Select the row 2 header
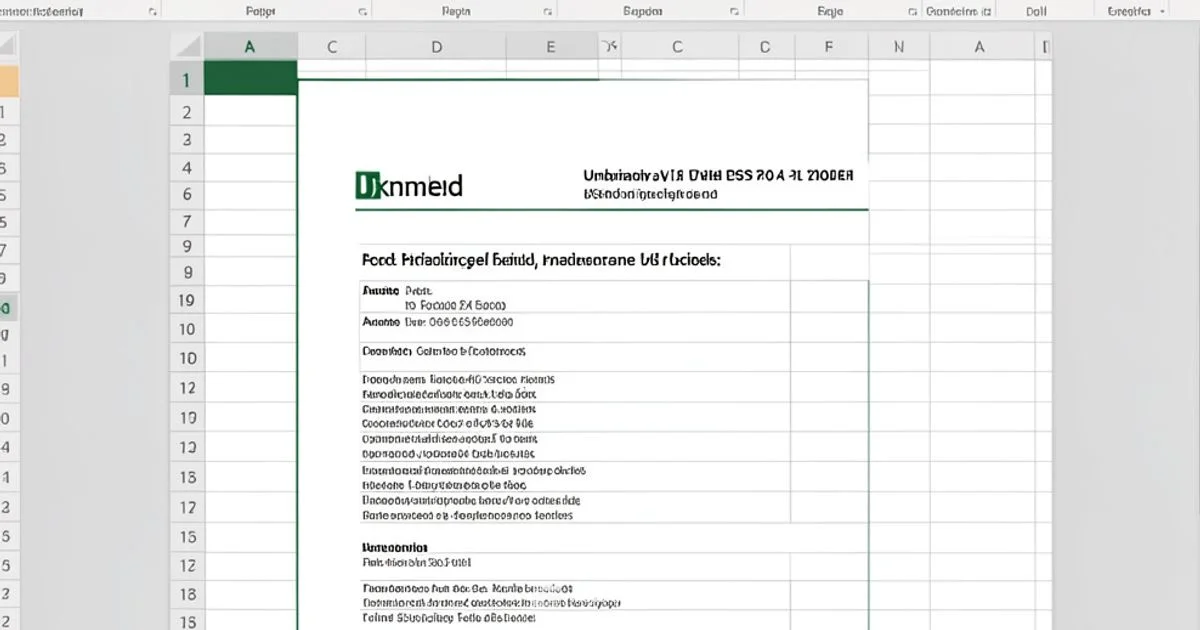Viewport: 1200px width, 630px height. coord(186,113)
